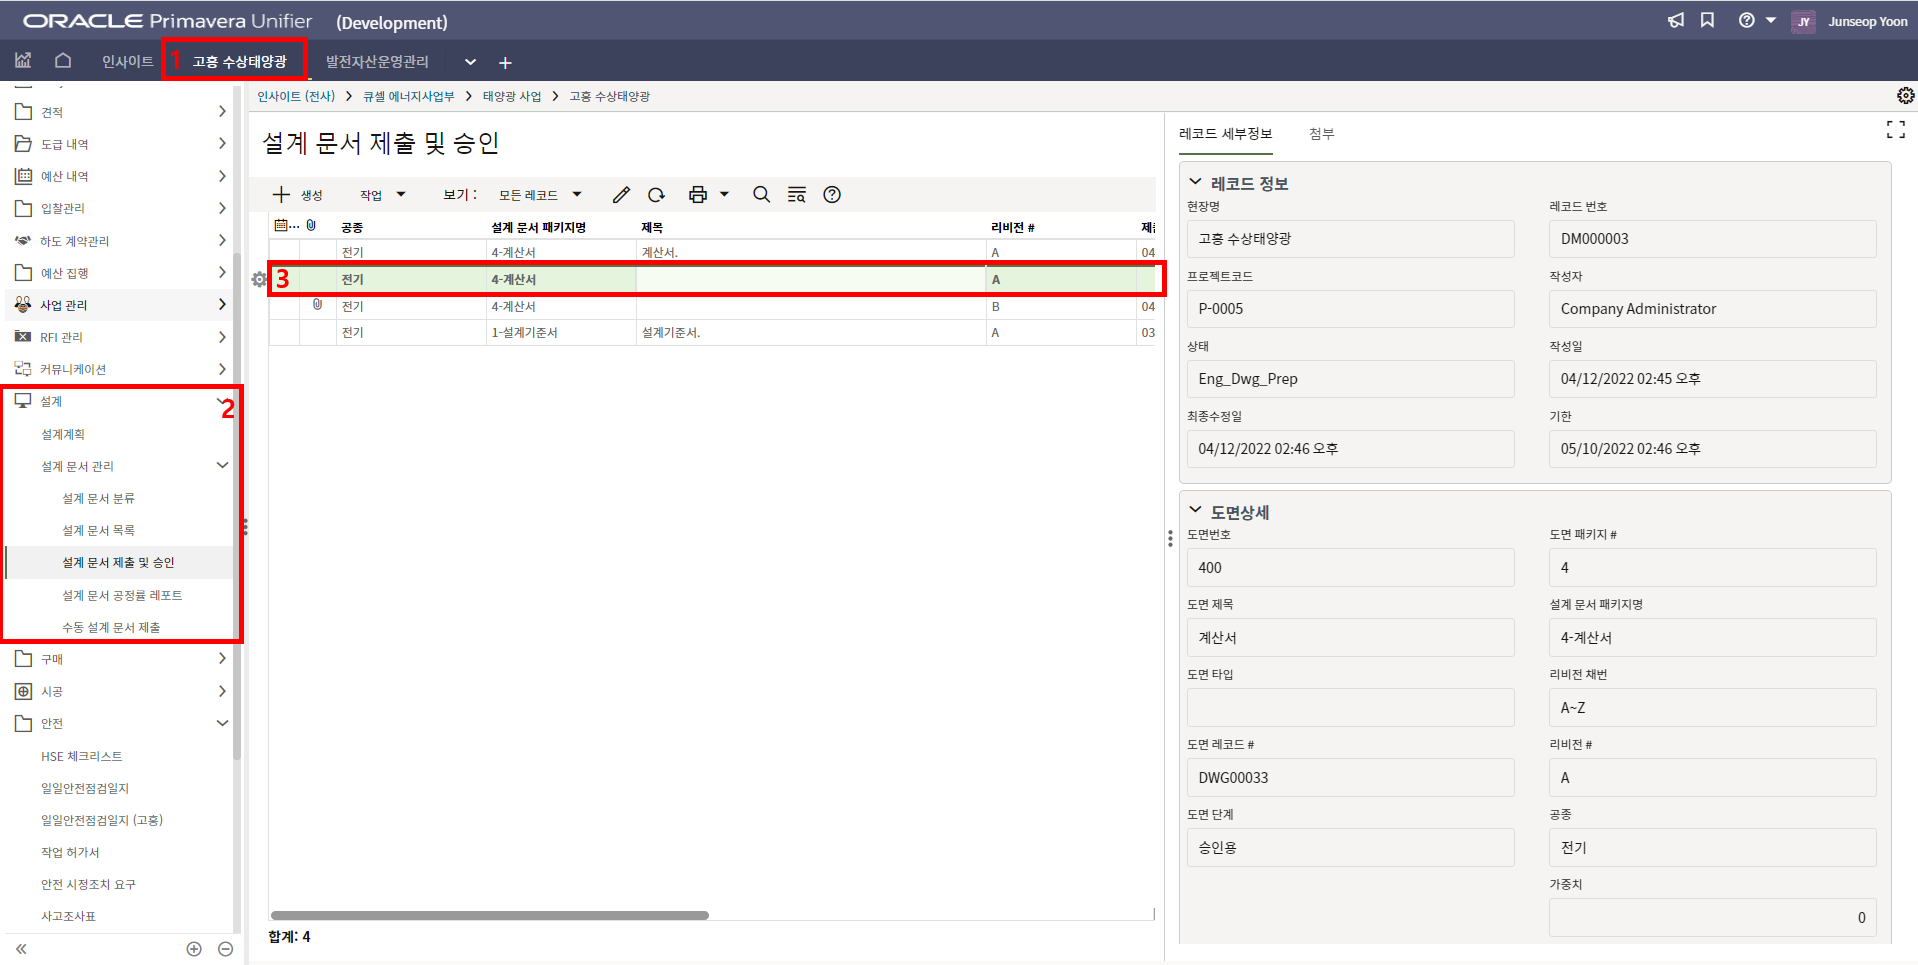Image resolution: width=1918 pixels, height=965 pixels.
Task: Go to the home icon tab
Action: [63, 61]
